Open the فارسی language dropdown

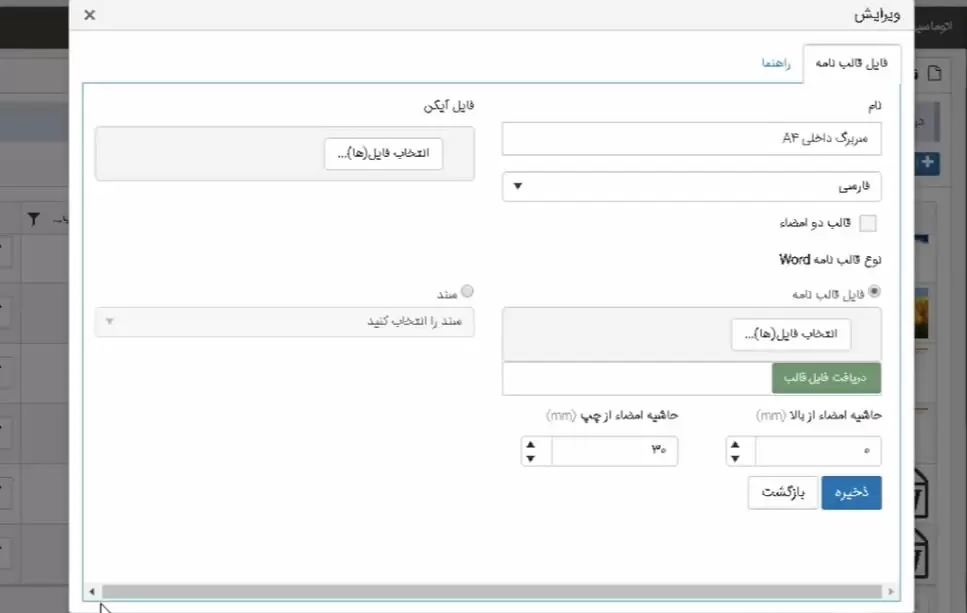point(691,187)
